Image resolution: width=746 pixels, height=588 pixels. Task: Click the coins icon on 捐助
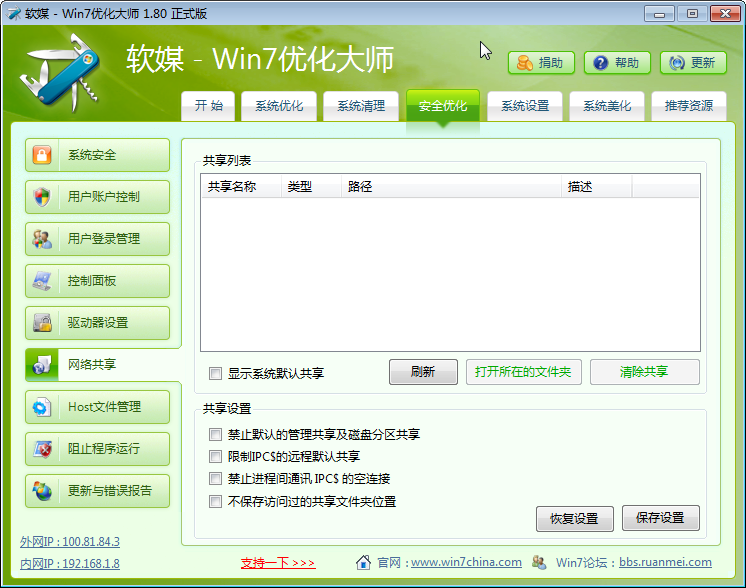coord(524,63)
